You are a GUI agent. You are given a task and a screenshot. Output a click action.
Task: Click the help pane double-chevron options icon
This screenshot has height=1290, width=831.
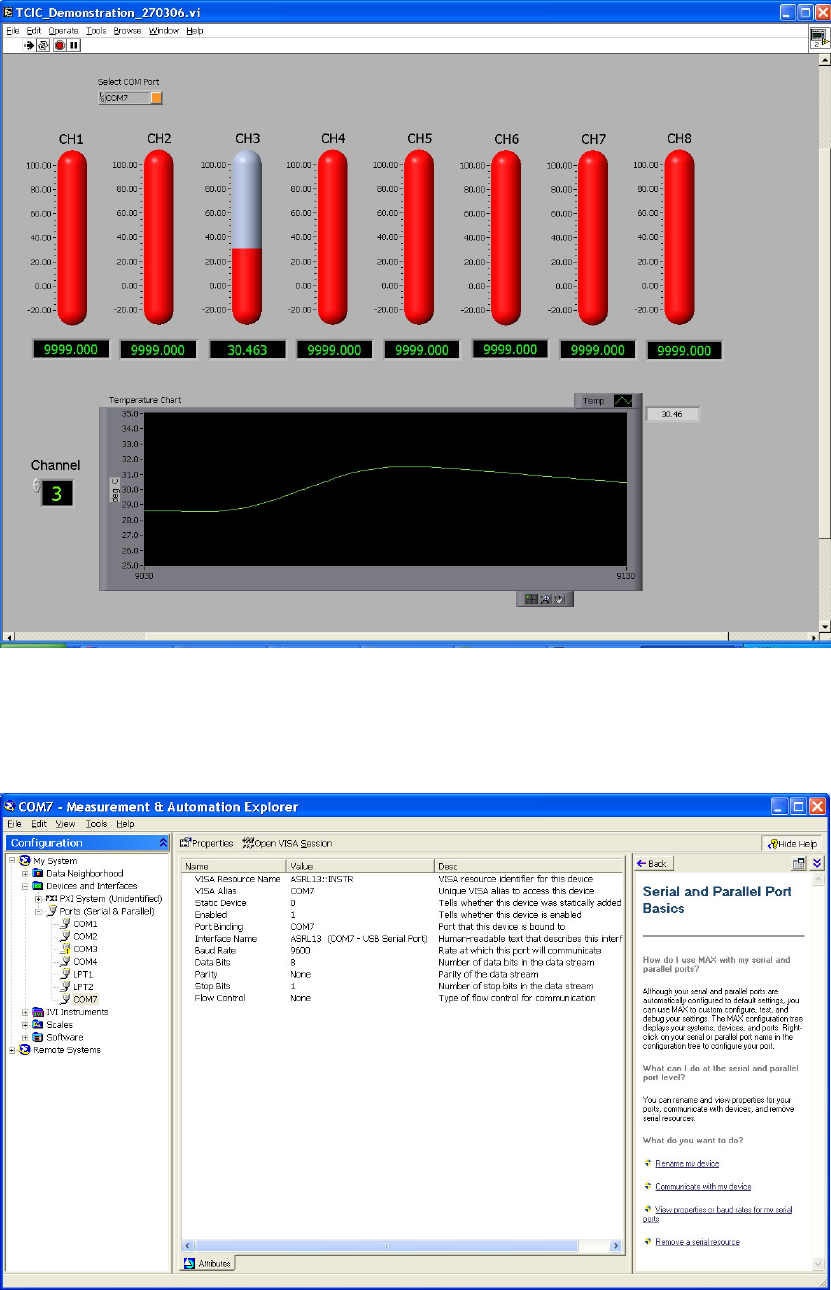(x=817, y=863)
